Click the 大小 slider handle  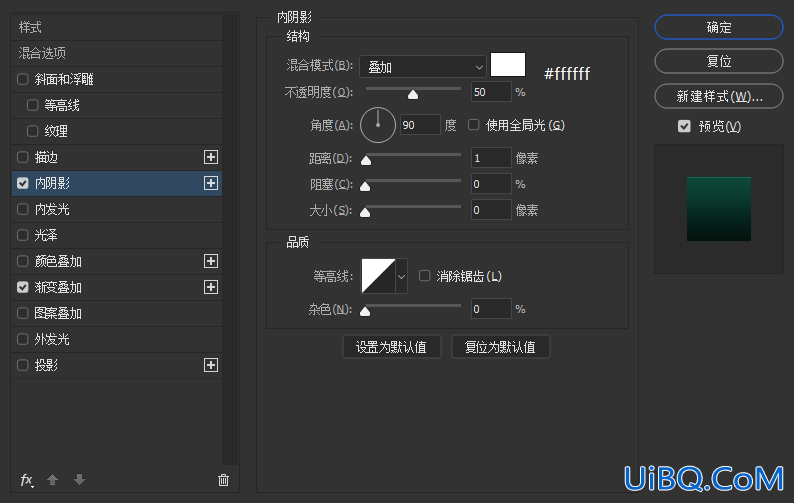(x=365, y=212)
